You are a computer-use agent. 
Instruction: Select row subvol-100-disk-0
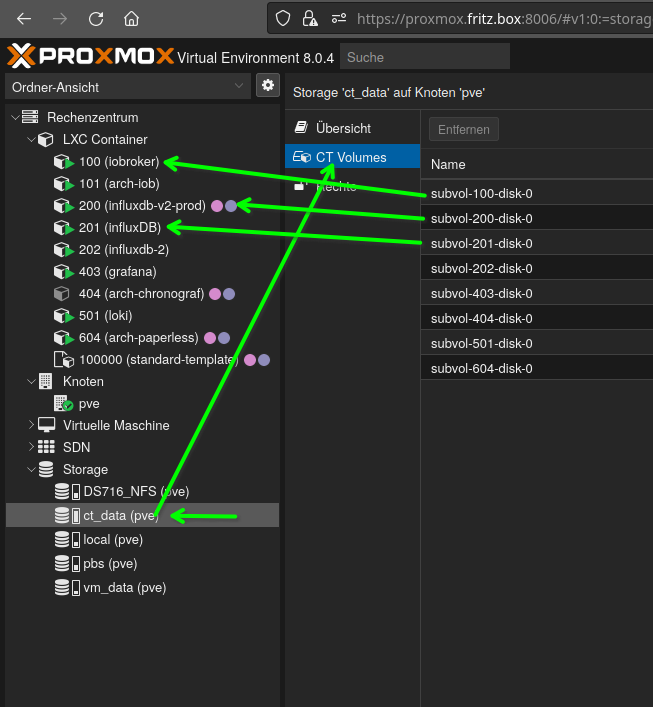click(x=537, y=193)
